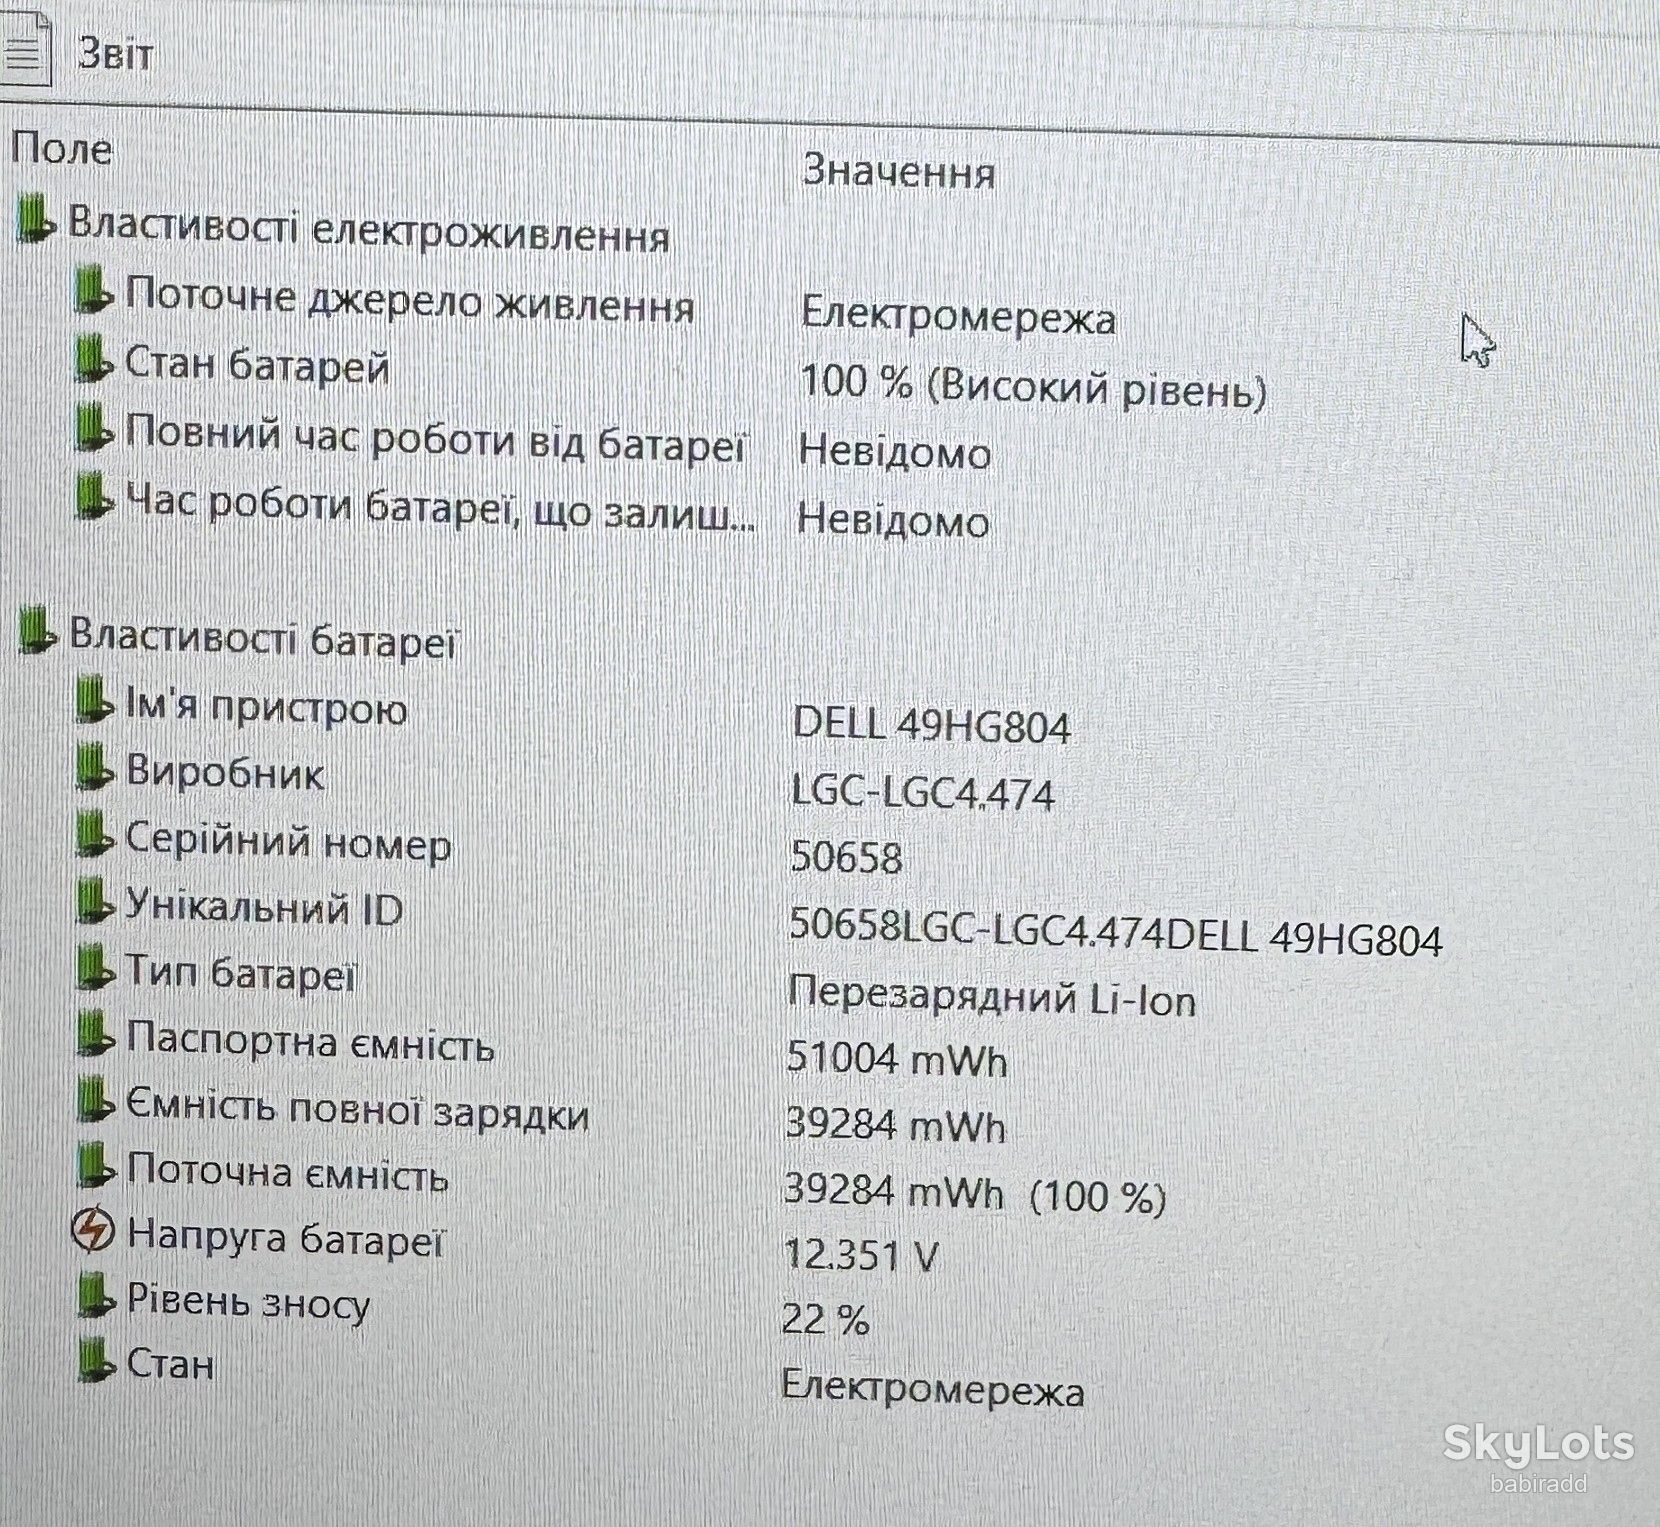Click the icon next to Властивості батареї
This screenshot has width=1660, height=1527.
tap(38, 632)
